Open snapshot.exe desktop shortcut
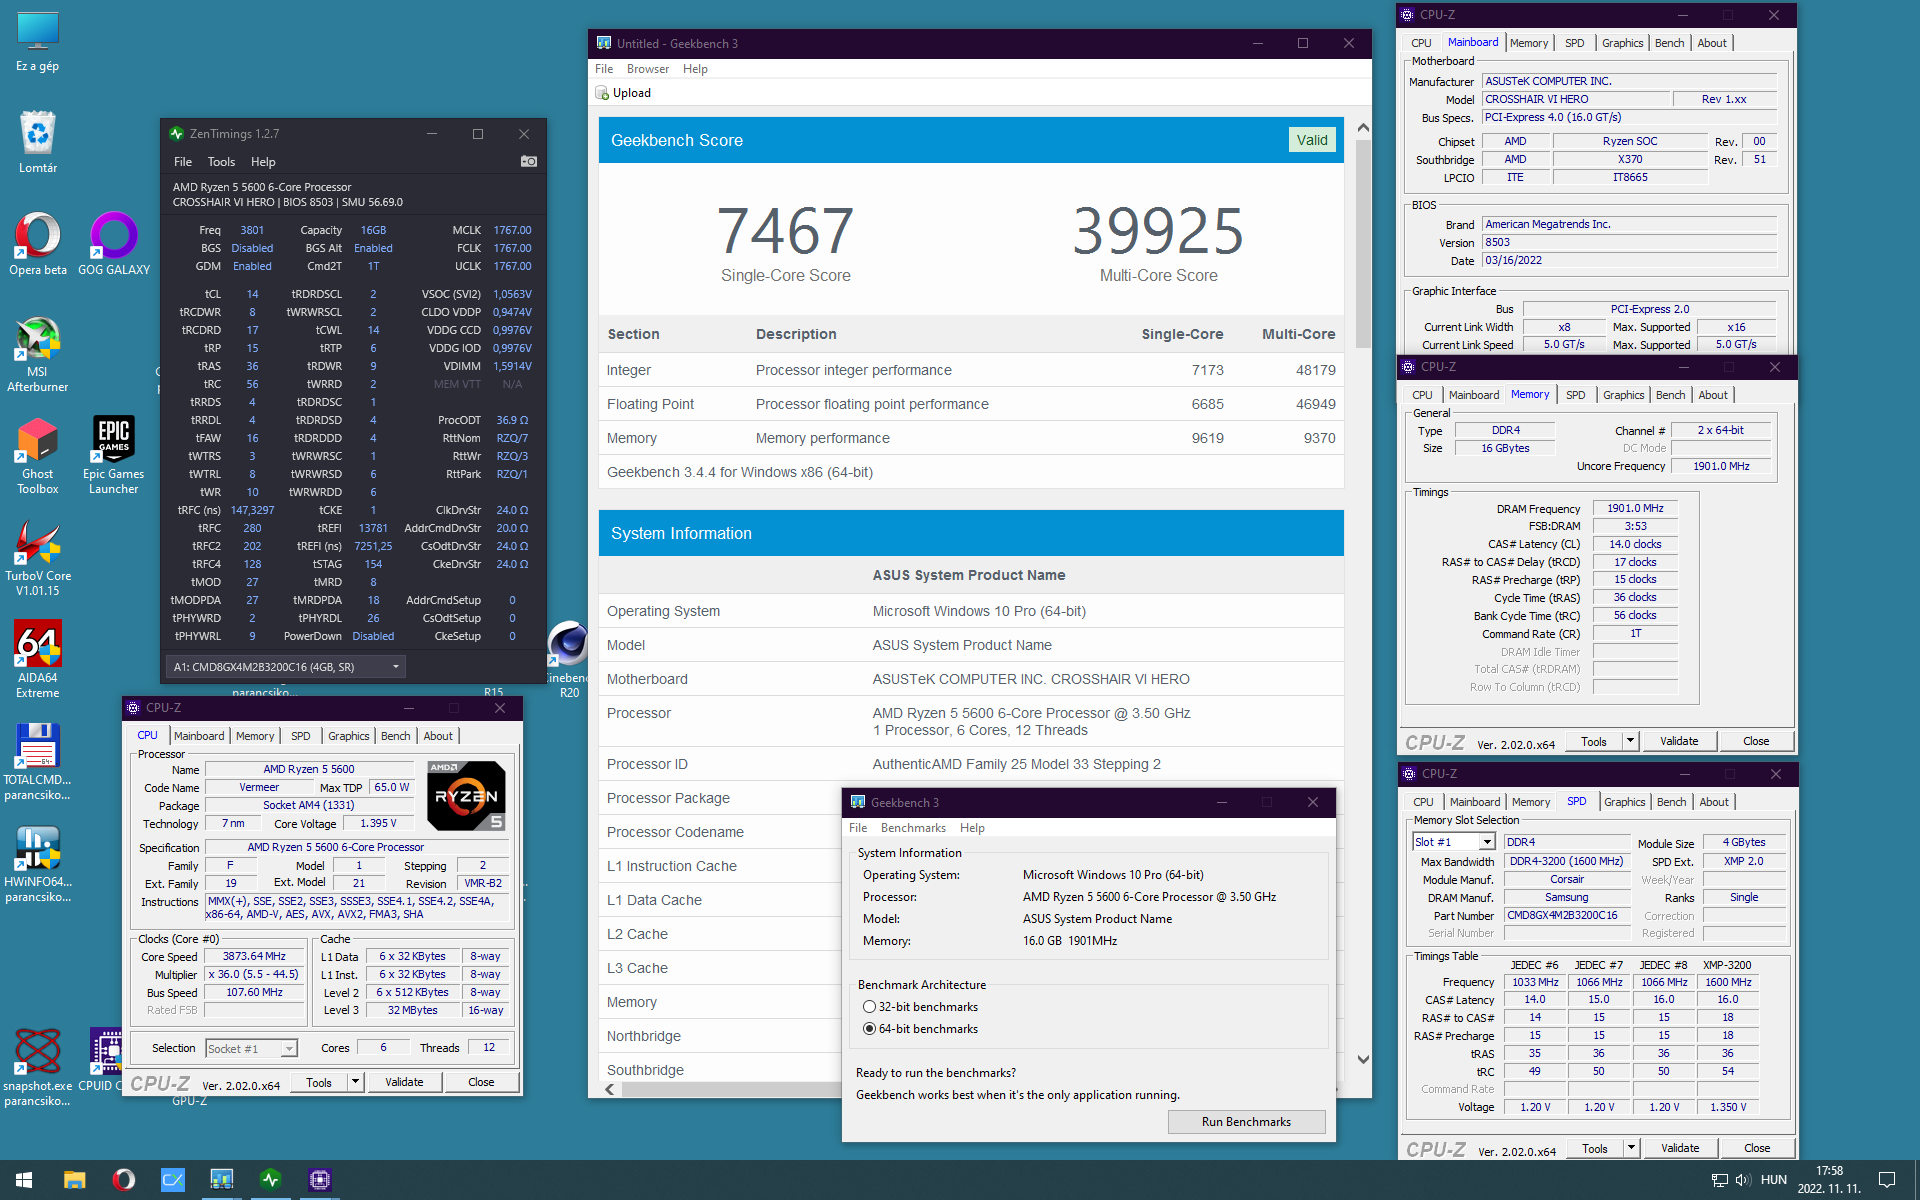The height and width of the screenshot is (1200, 1920). point(37,1068)
